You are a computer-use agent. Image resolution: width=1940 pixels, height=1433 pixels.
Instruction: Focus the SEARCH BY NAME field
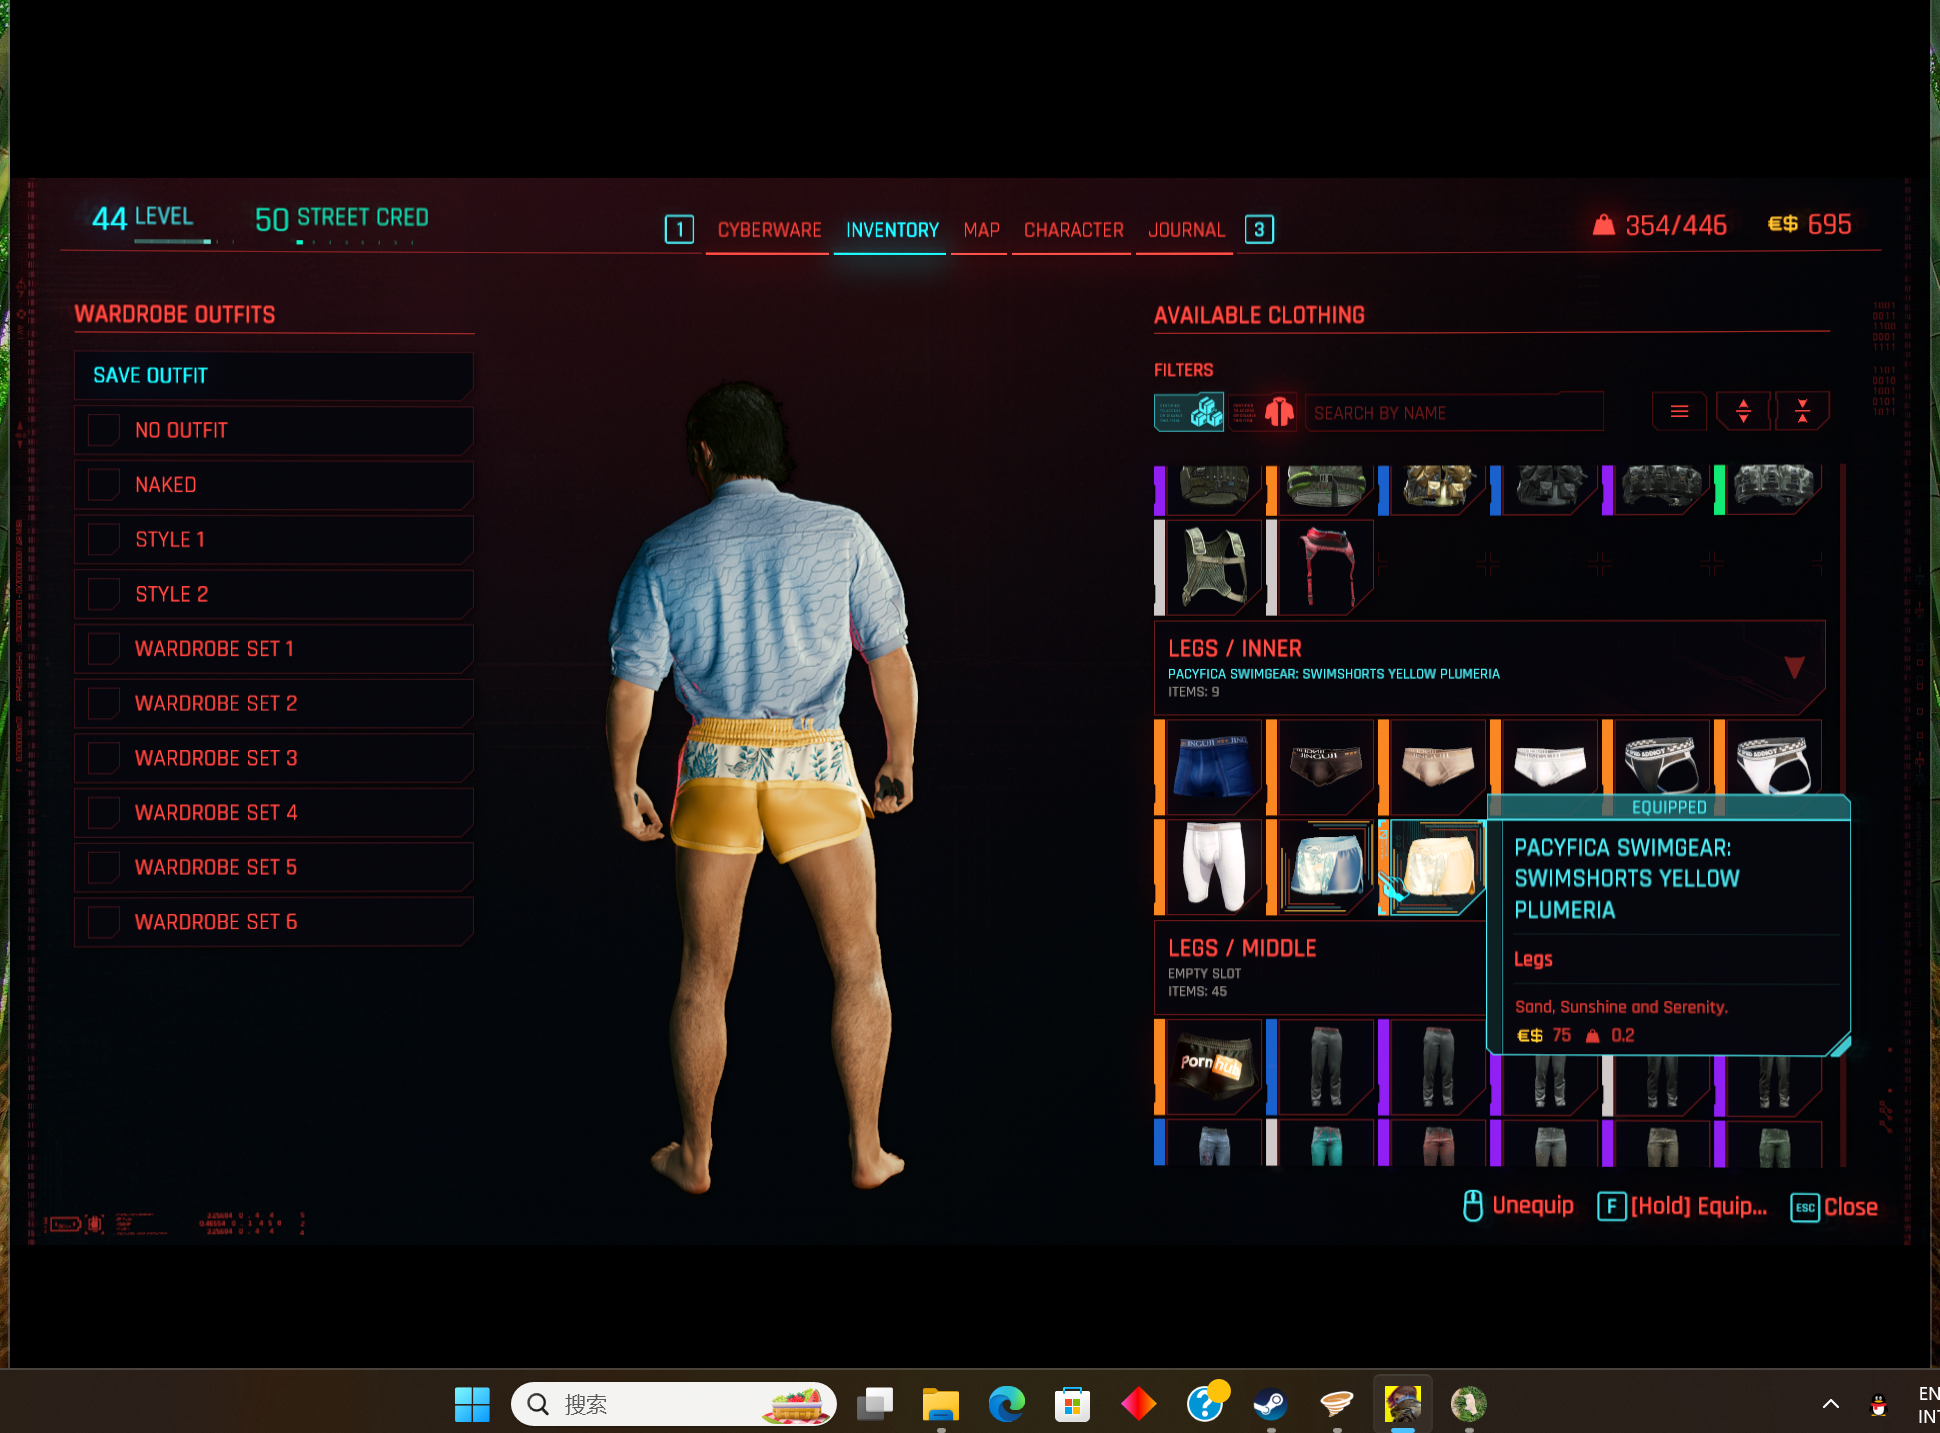tap(1455, 412)
